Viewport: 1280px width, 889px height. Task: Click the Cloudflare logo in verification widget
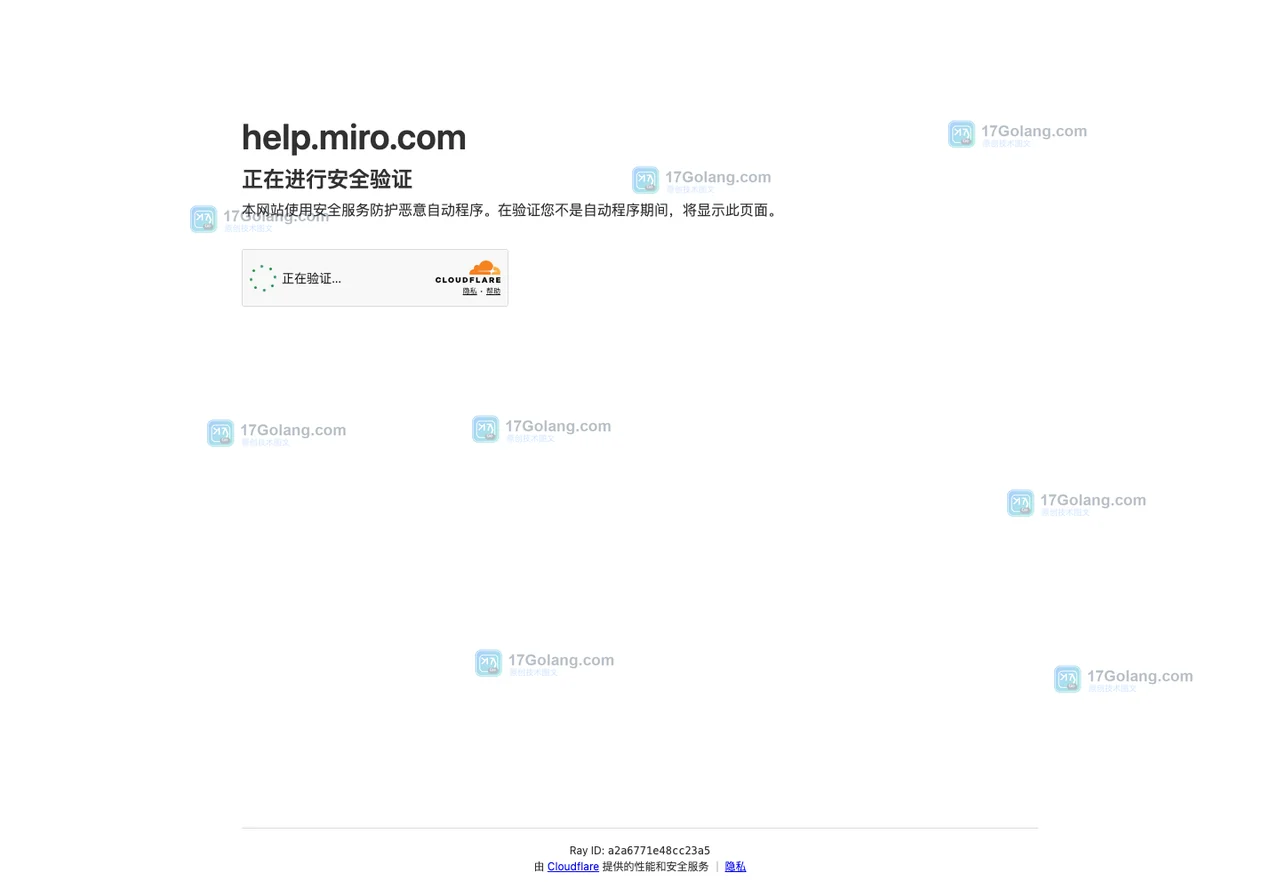(468, 272)
